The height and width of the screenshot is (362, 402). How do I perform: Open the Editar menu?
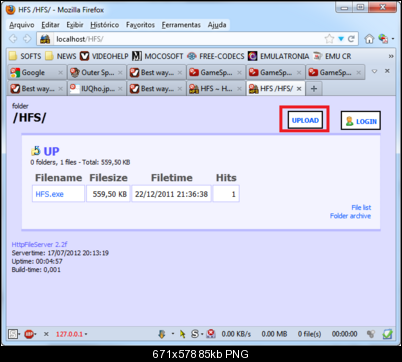(50, 25)
